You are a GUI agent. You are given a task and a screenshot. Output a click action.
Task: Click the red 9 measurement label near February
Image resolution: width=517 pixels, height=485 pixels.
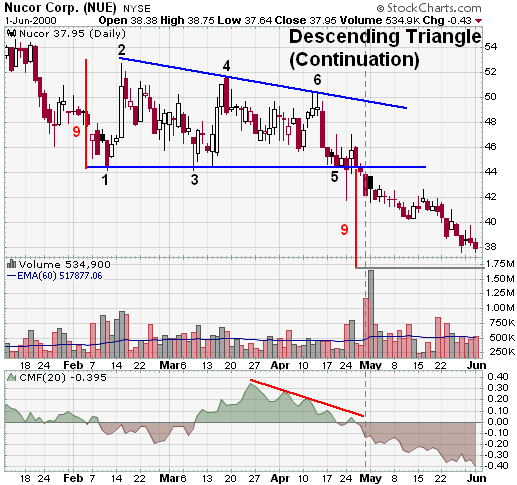click(77, 132)
